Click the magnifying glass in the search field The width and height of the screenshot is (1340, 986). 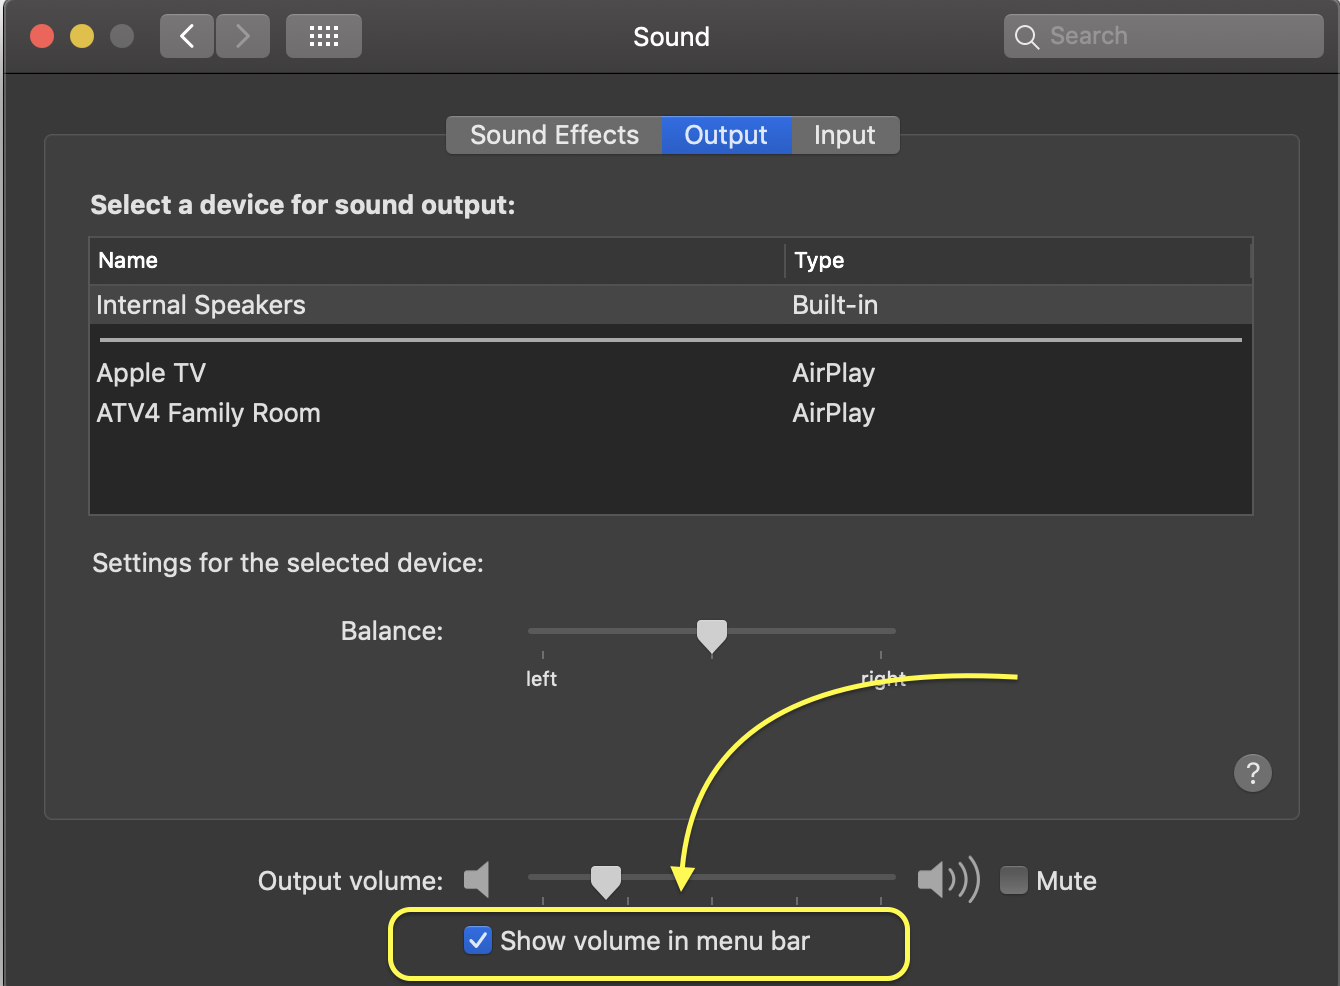pos(1026,35)
